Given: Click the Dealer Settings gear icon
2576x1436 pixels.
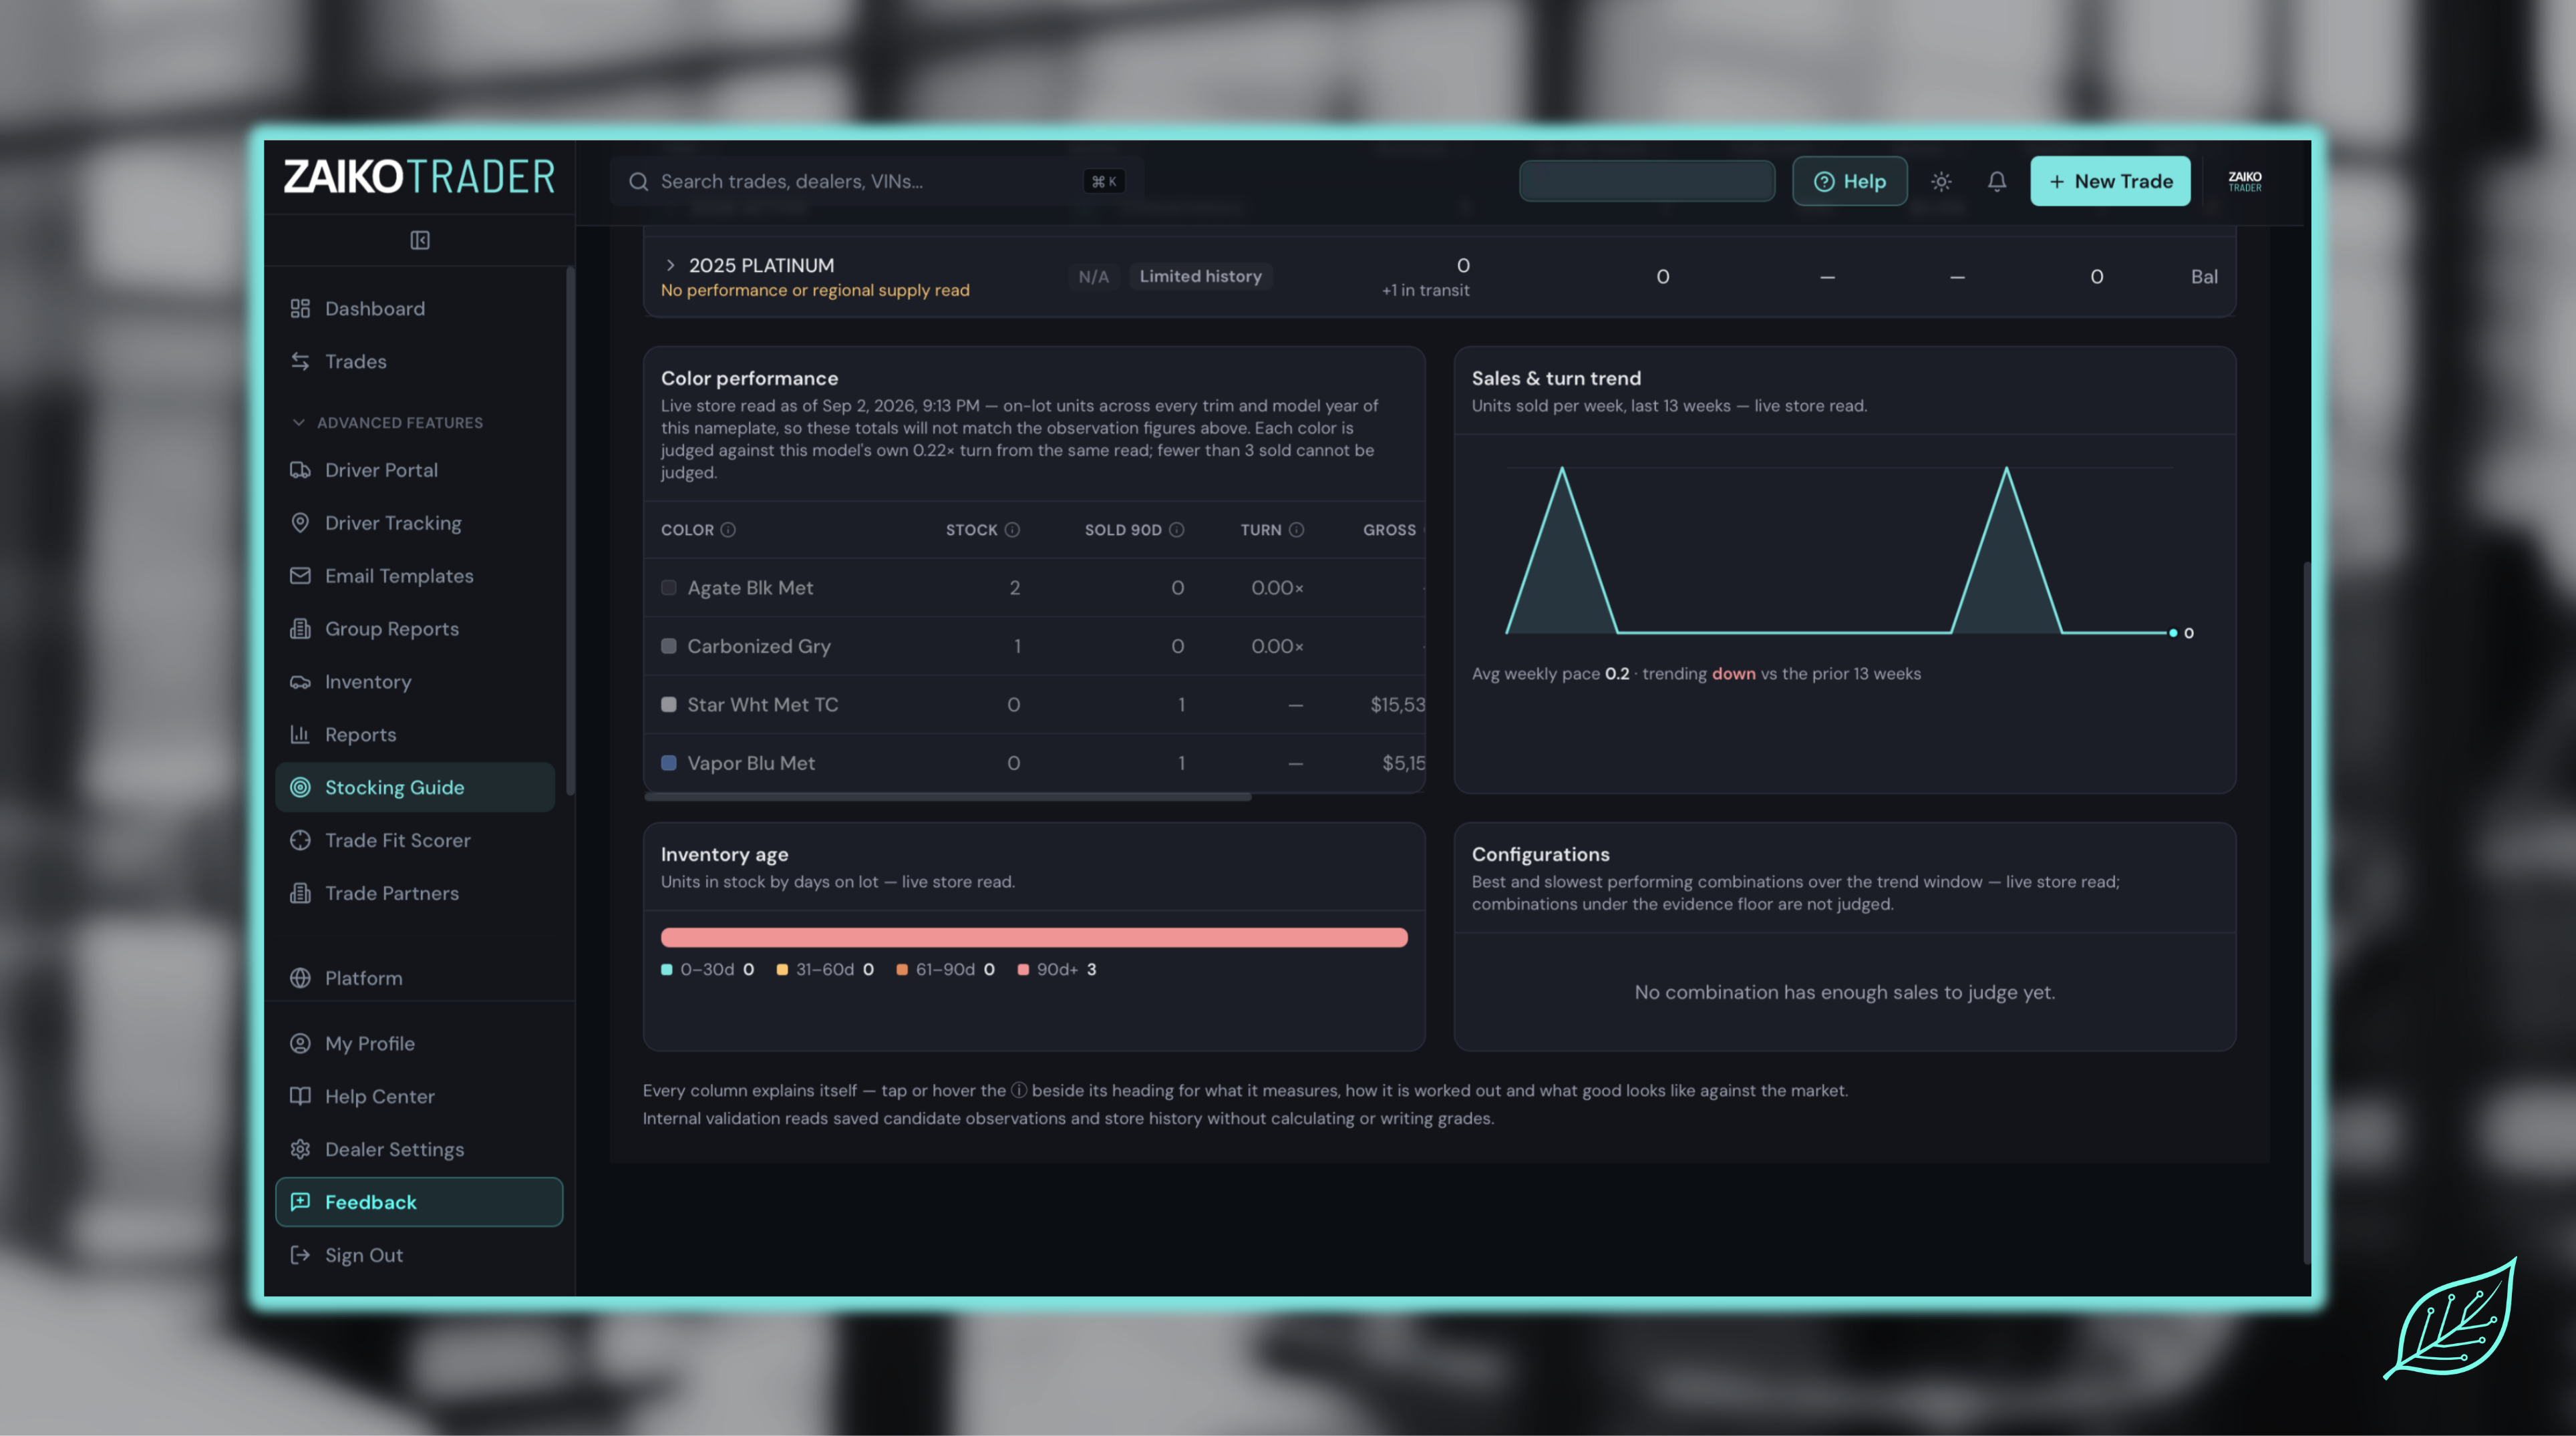Looking at the screenshot, I should click(x=300, y=1150).
